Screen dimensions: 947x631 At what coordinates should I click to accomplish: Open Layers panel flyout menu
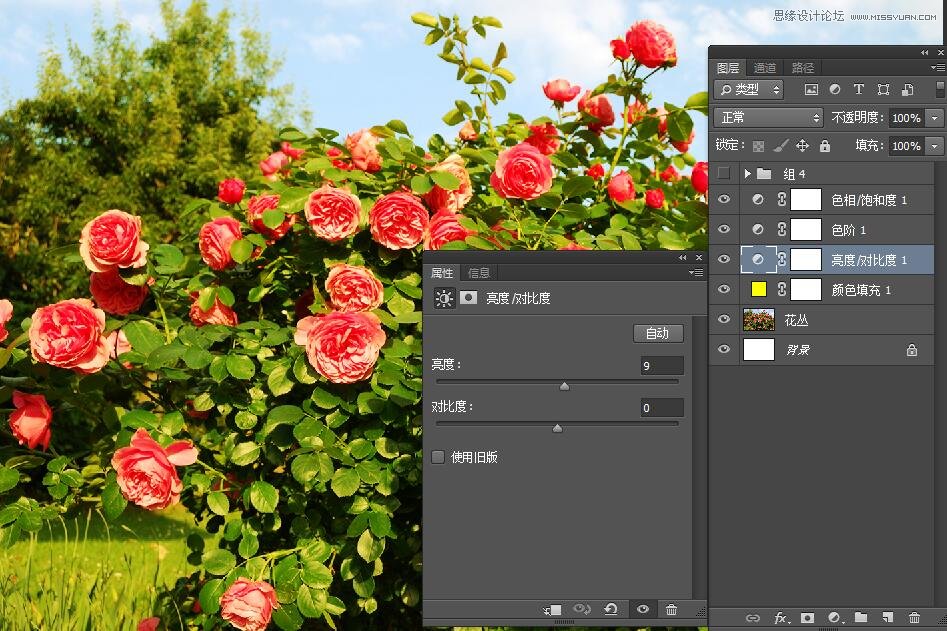[938, 68]
